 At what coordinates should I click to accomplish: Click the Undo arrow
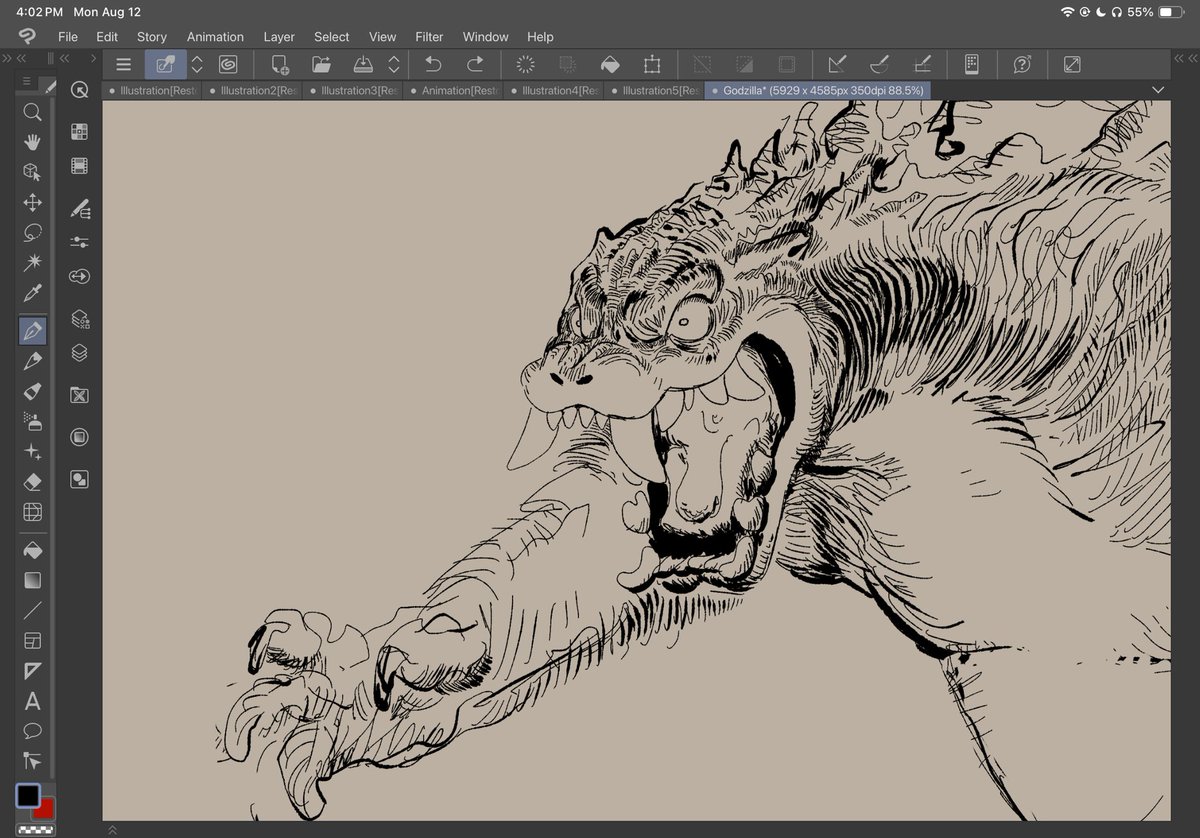click(433, 65)
